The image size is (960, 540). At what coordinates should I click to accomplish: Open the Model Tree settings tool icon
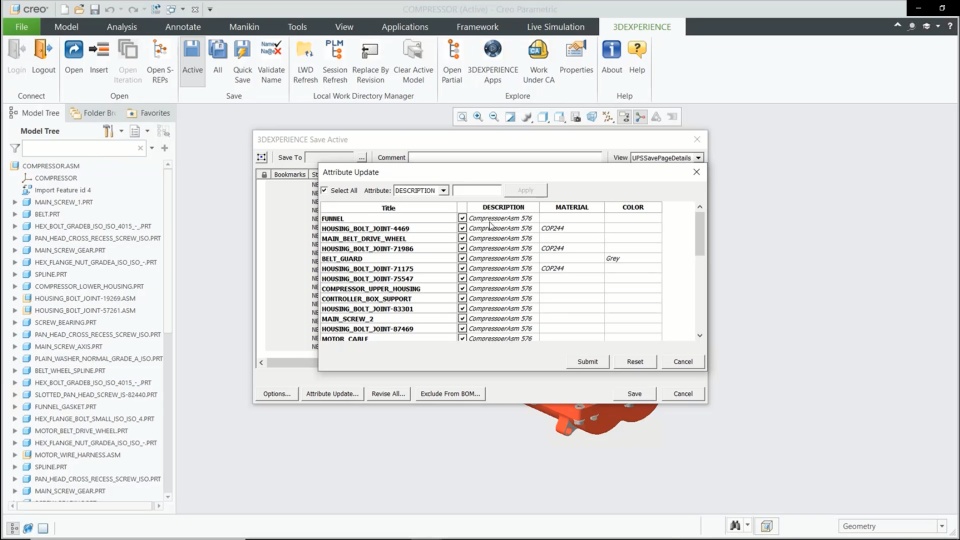pyautogui.click(x=108, y=131)
